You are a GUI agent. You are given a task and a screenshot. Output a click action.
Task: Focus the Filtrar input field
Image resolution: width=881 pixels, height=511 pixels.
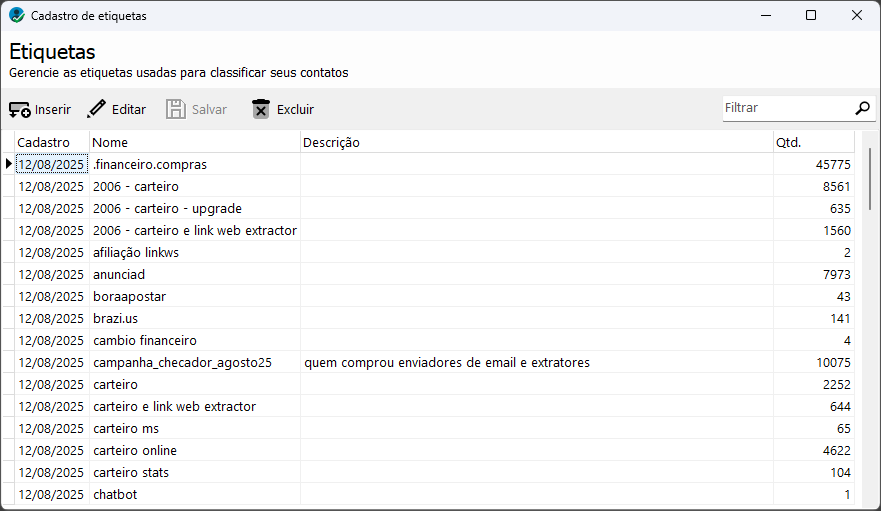click(x=788, y=108)
